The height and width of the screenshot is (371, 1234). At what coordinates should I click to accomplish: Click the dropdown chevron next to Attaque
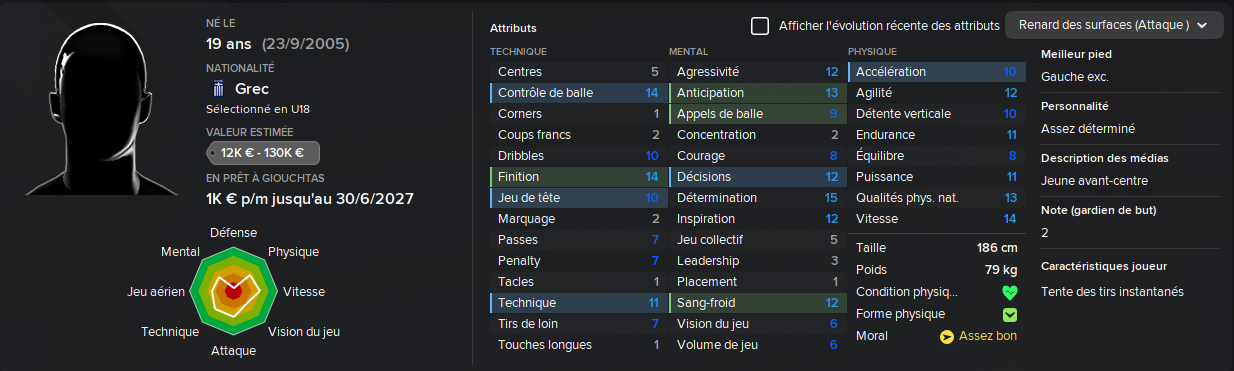point(1201,25)
